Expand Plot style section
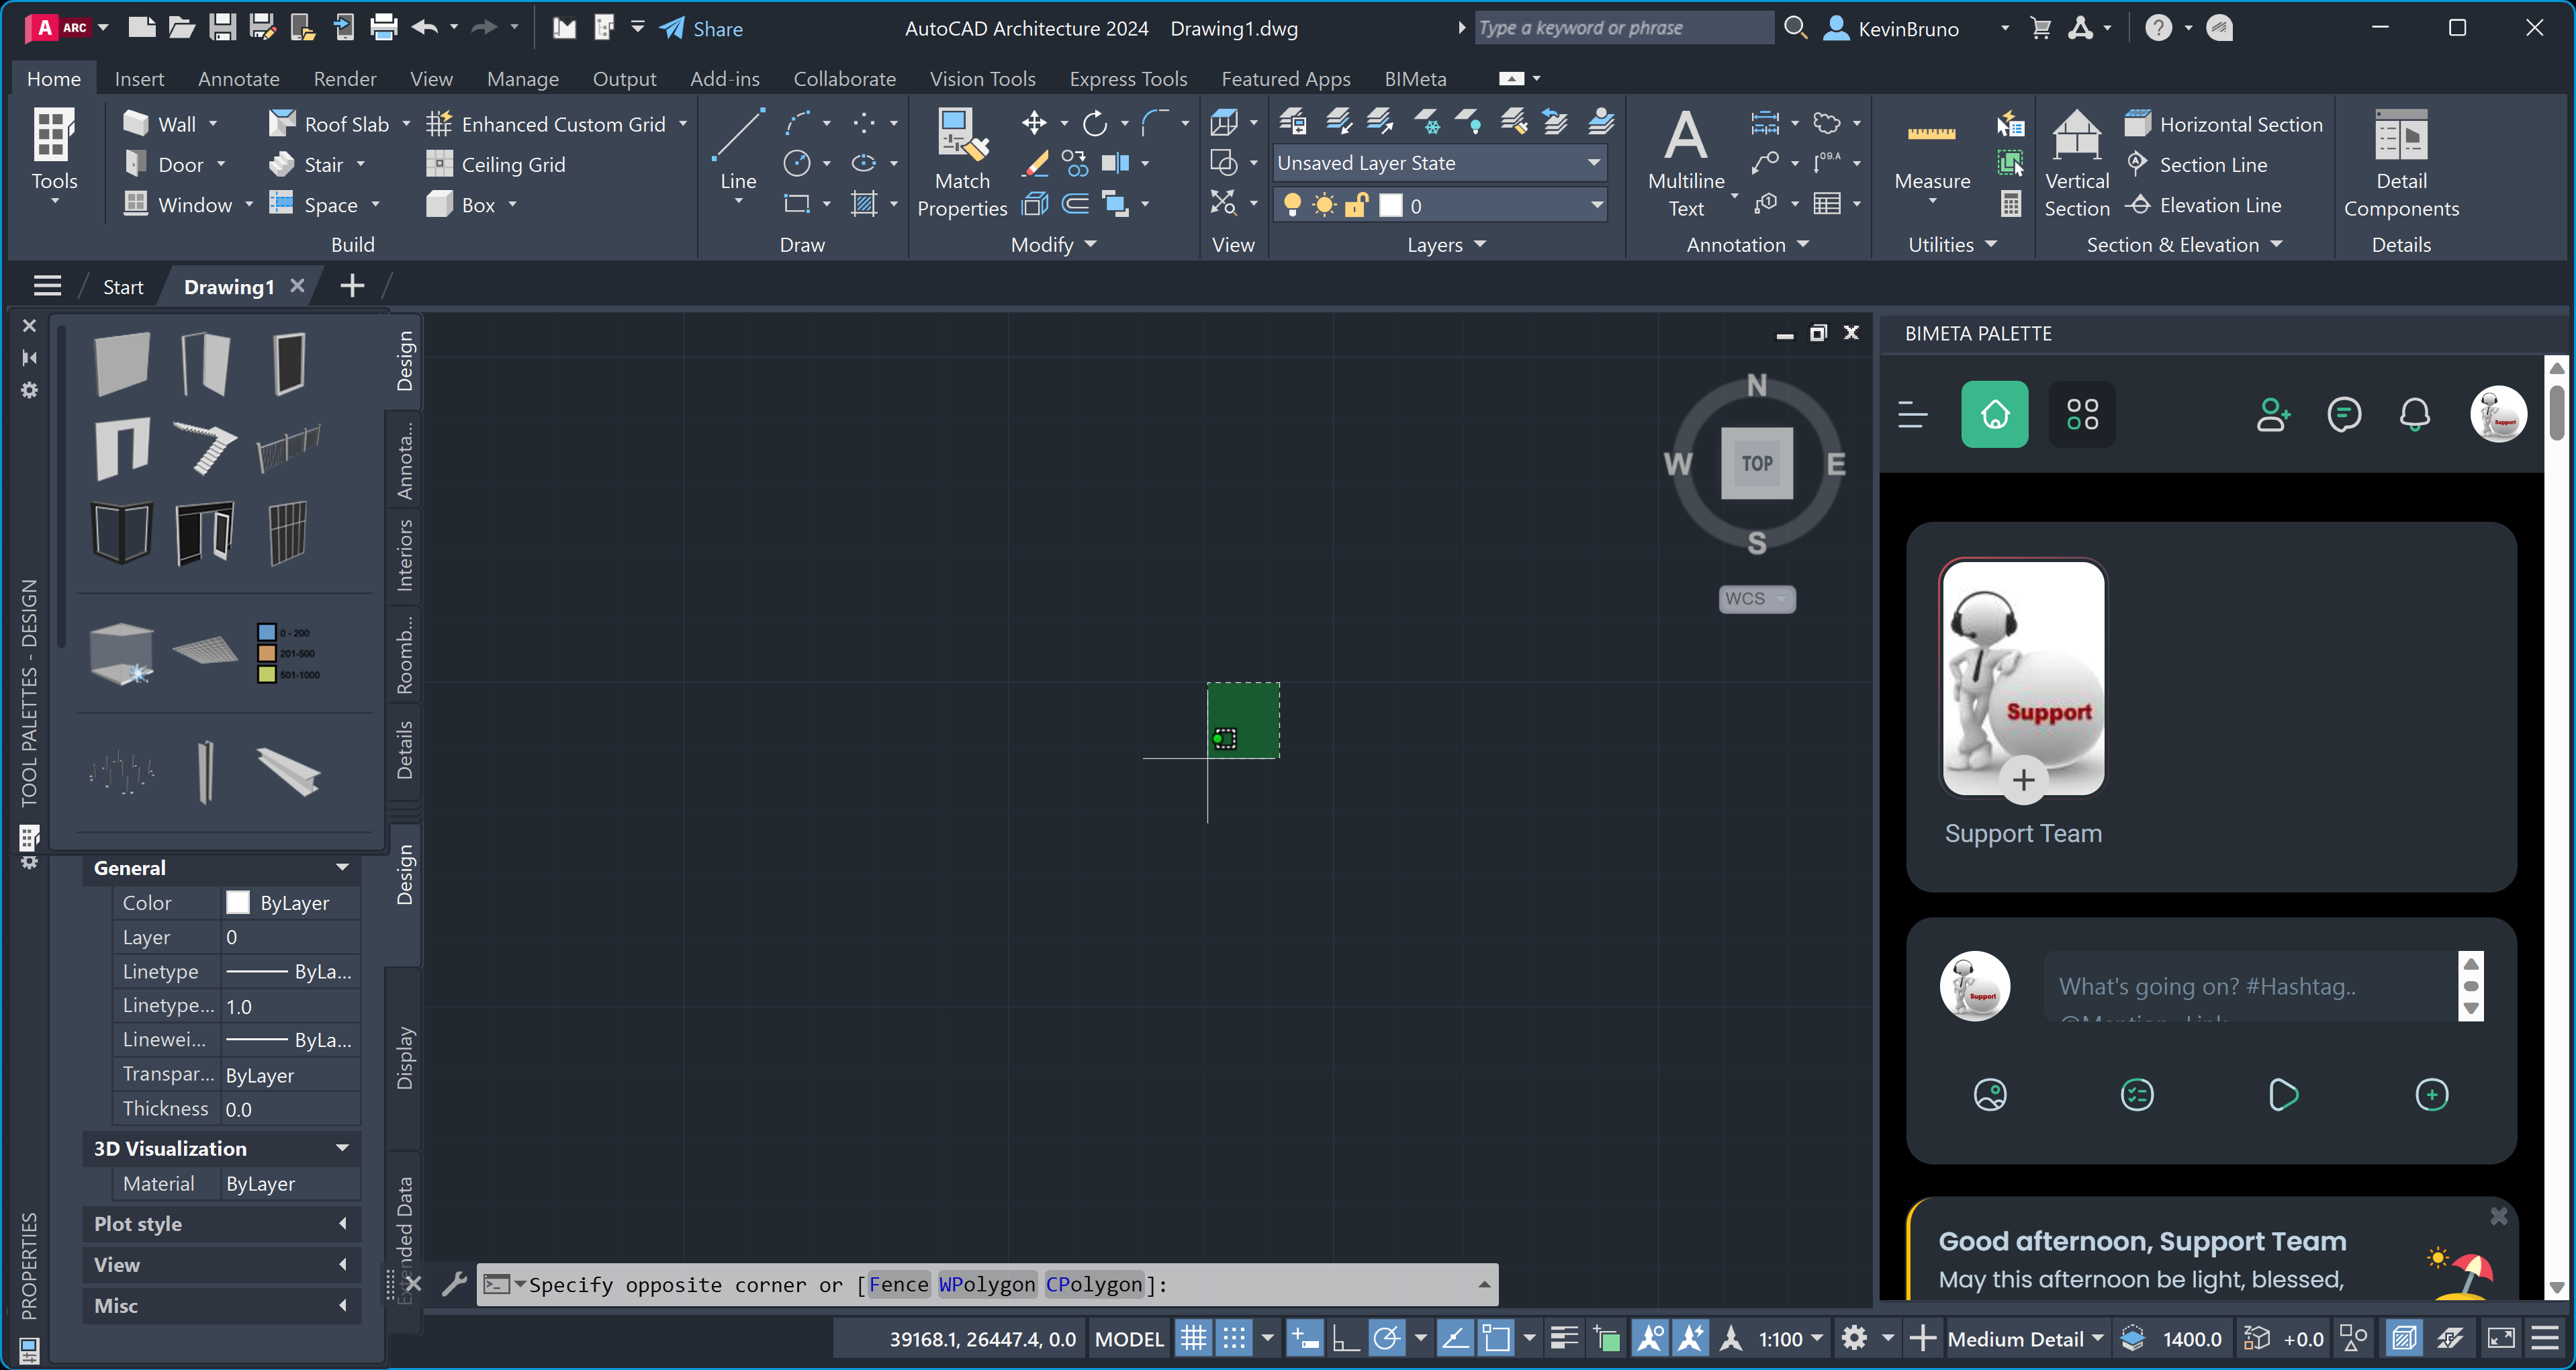The height and width of the screenshot is (1370, 2576). (x=342, y=1223)
